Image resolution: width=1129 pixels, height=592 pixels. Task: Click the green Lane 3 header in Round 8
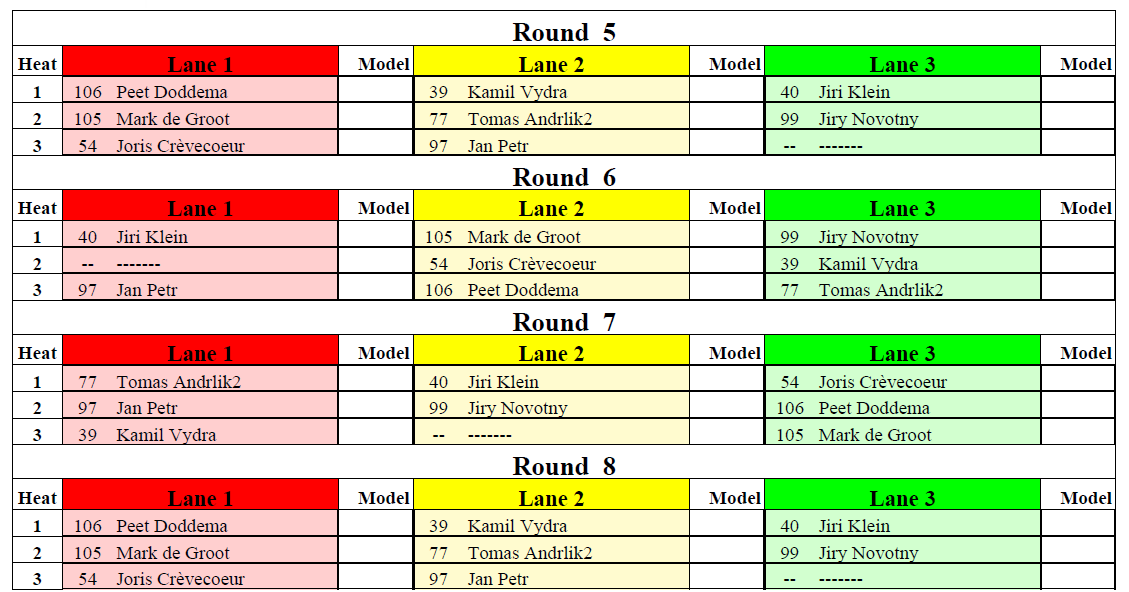pos(902,496)
